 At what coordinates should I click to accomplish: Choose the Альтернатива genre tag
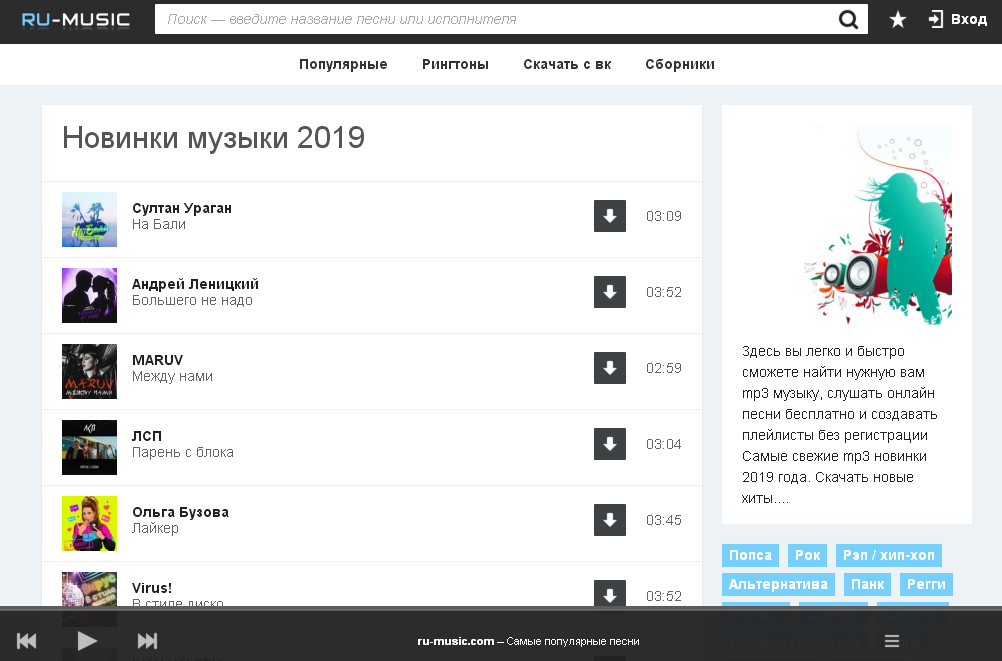coord(778,584)
